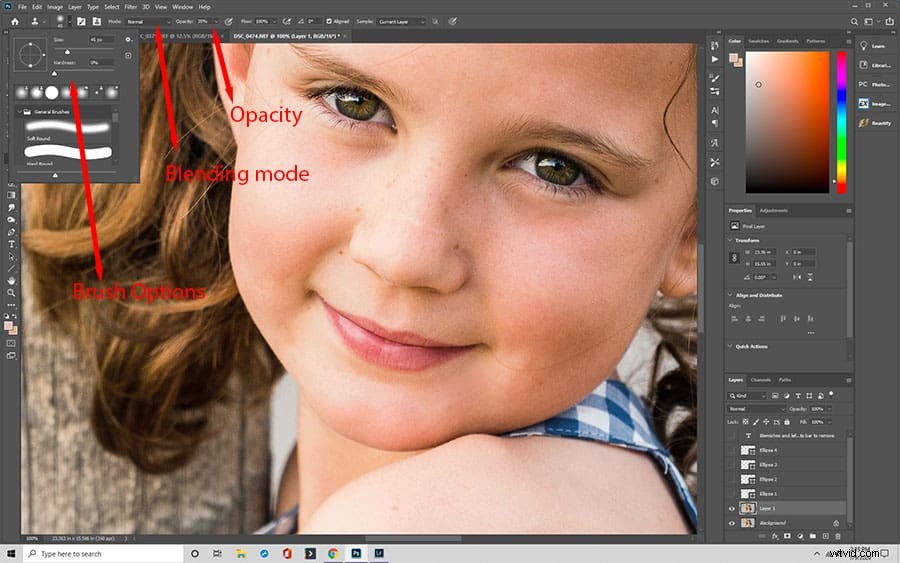900x563 pixels.
Task: Open the brush picker gear settings menu
Action: point(128,40)
